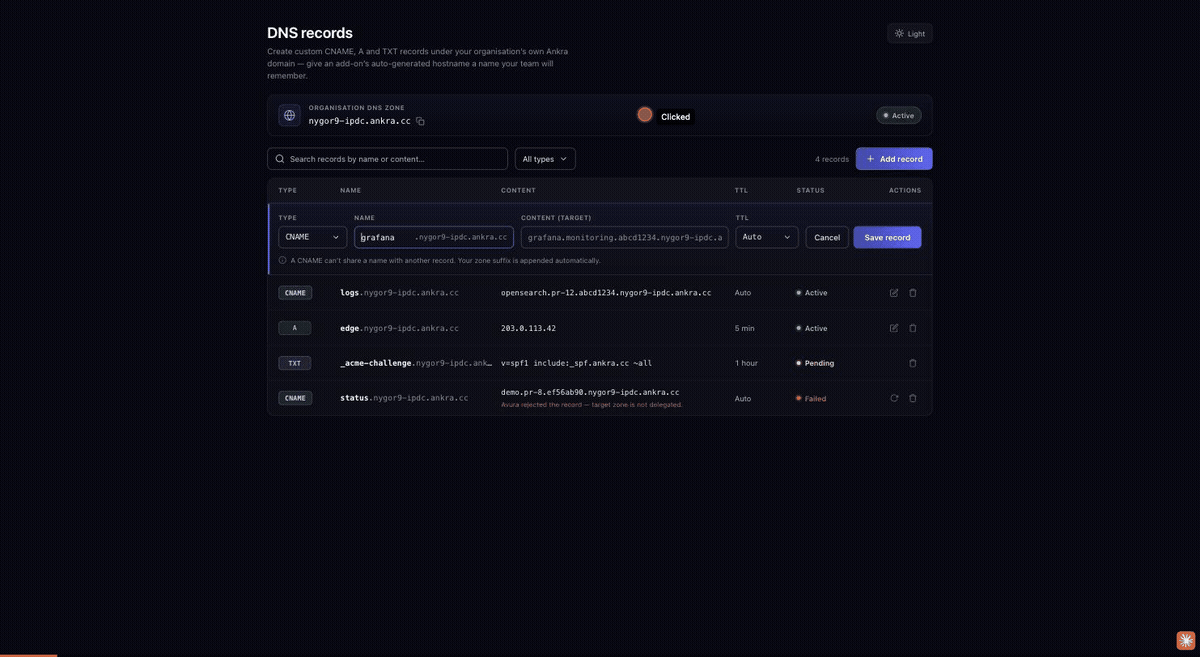
Task: Click the edge record name
Action: 399,328
